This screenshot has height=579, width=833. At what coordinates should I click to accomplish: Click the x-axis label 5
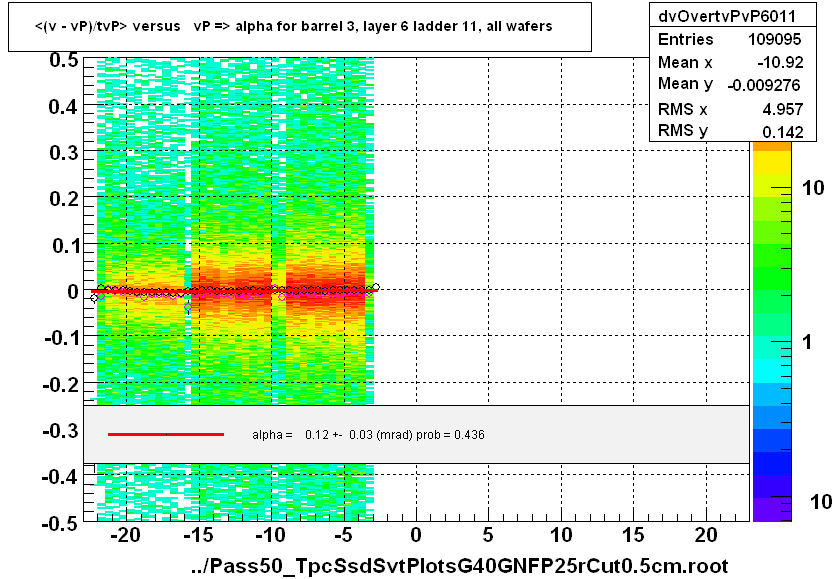coord(488,535)
